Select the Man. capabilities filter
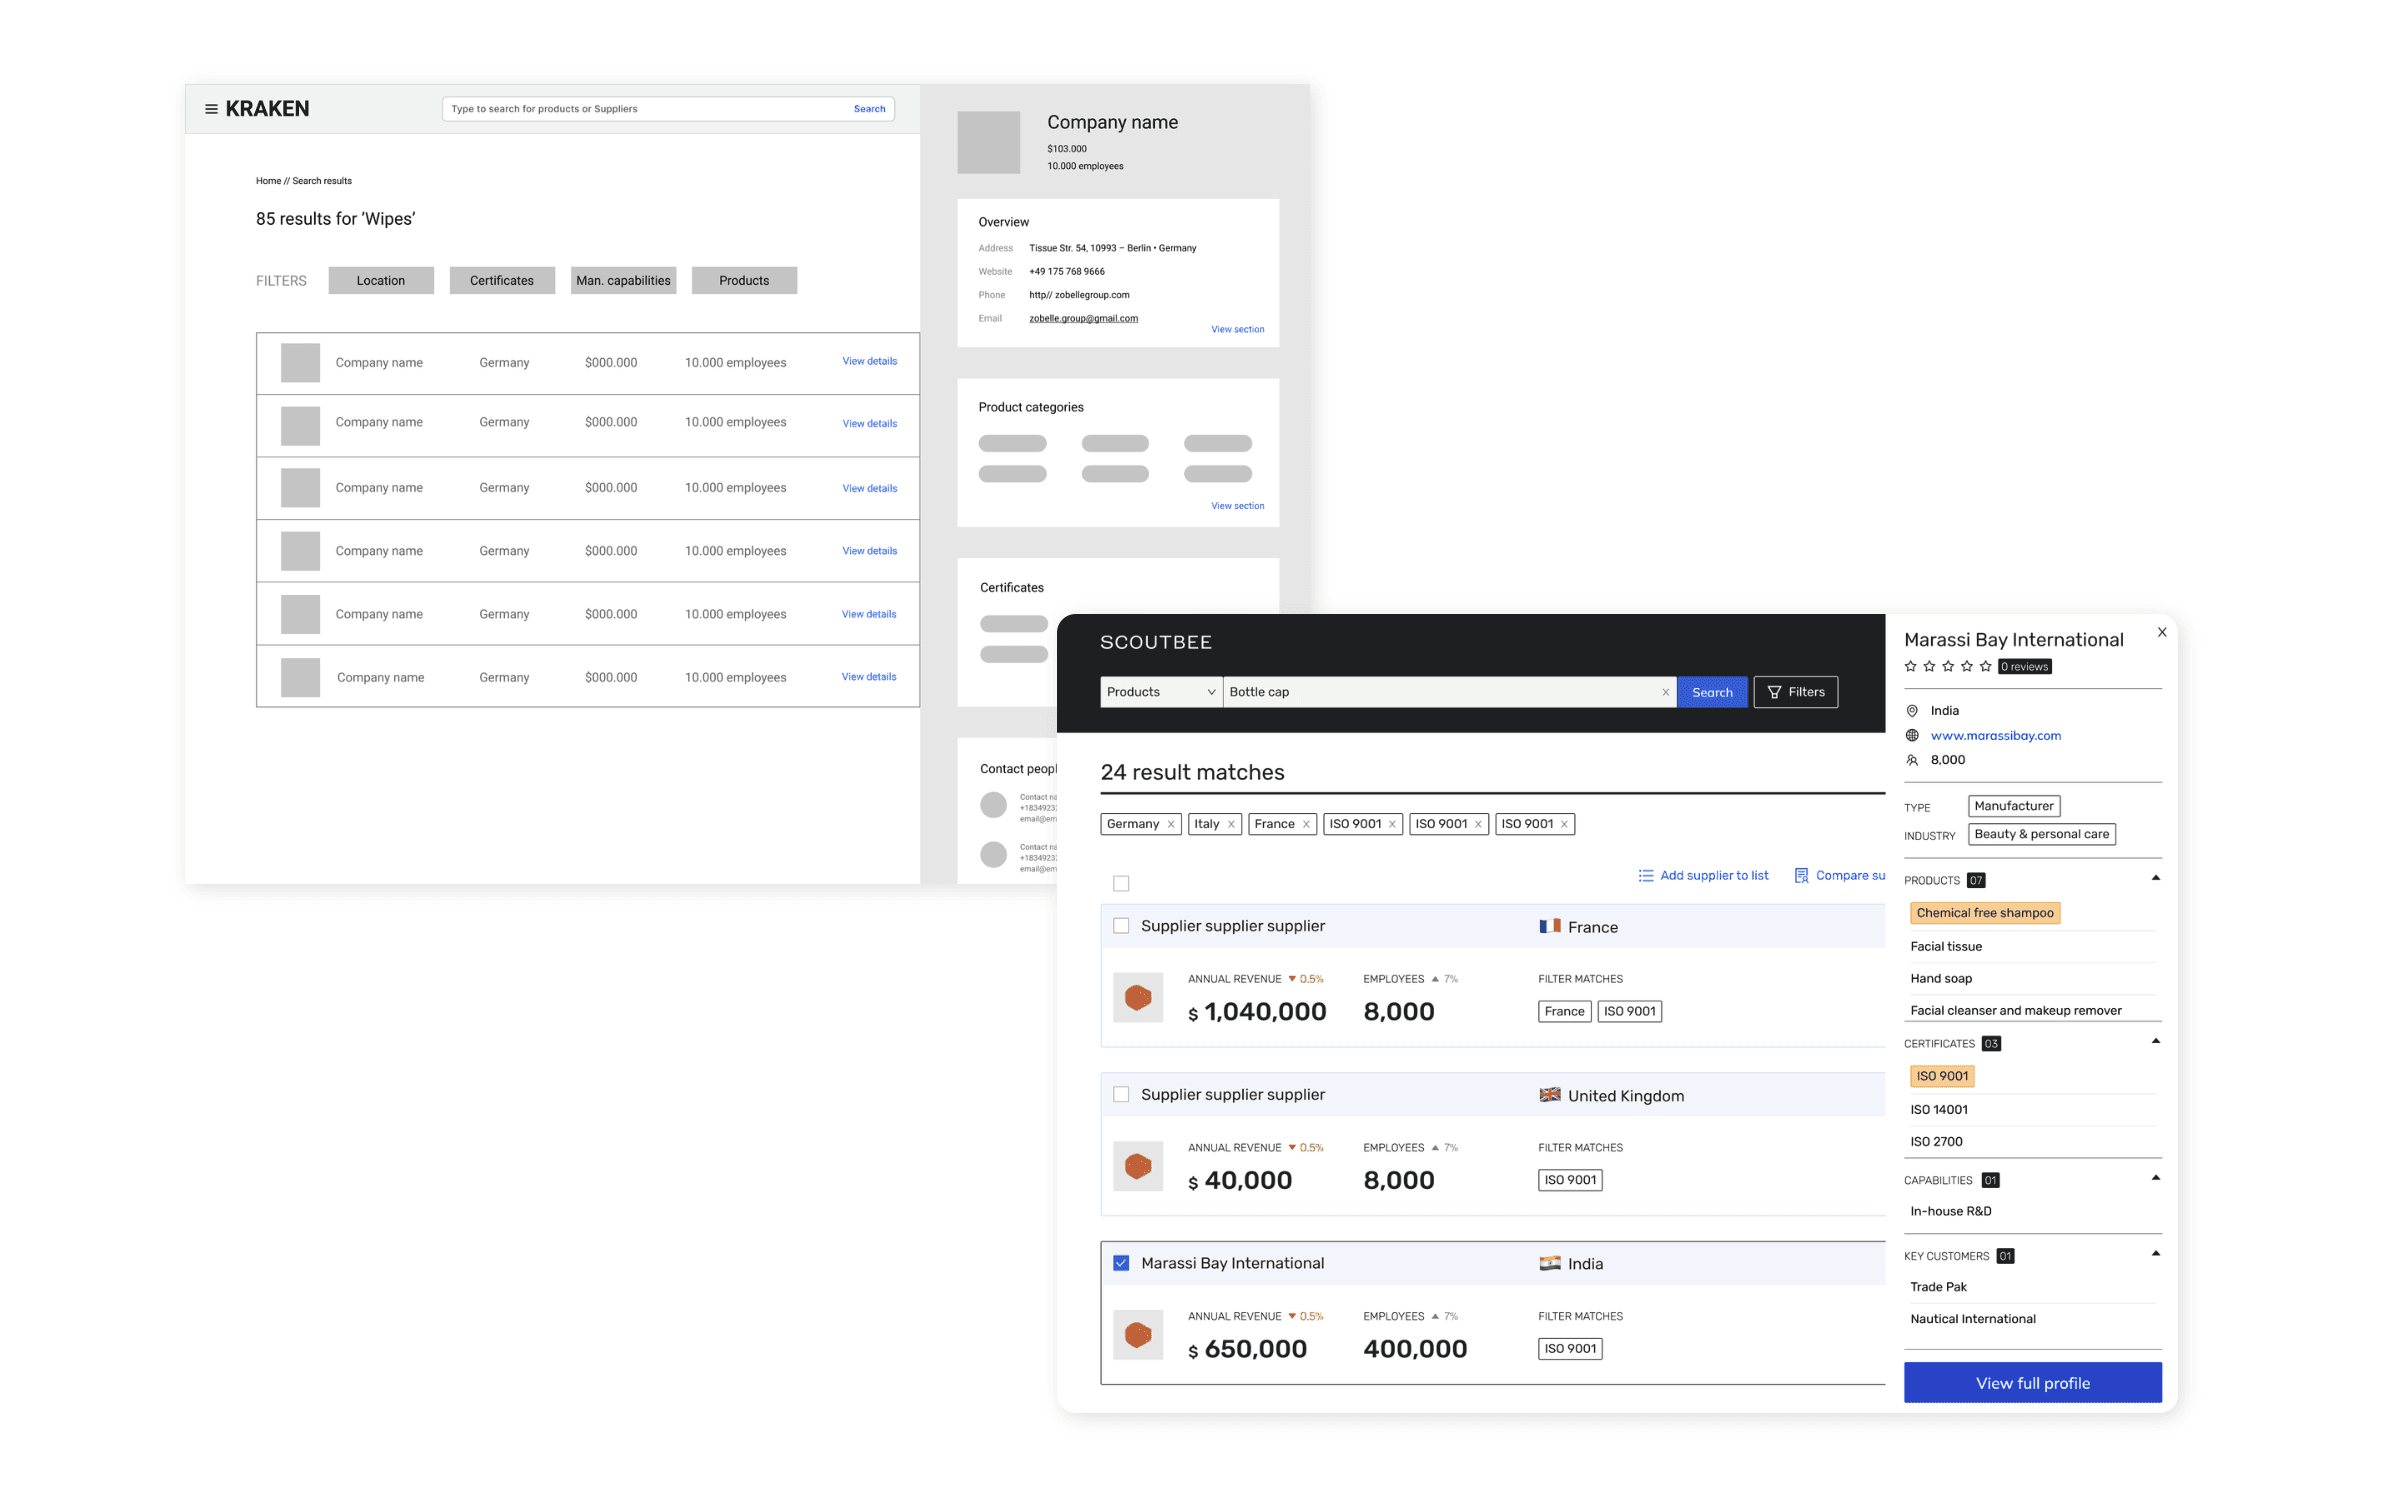 click(x=623, y=281)
